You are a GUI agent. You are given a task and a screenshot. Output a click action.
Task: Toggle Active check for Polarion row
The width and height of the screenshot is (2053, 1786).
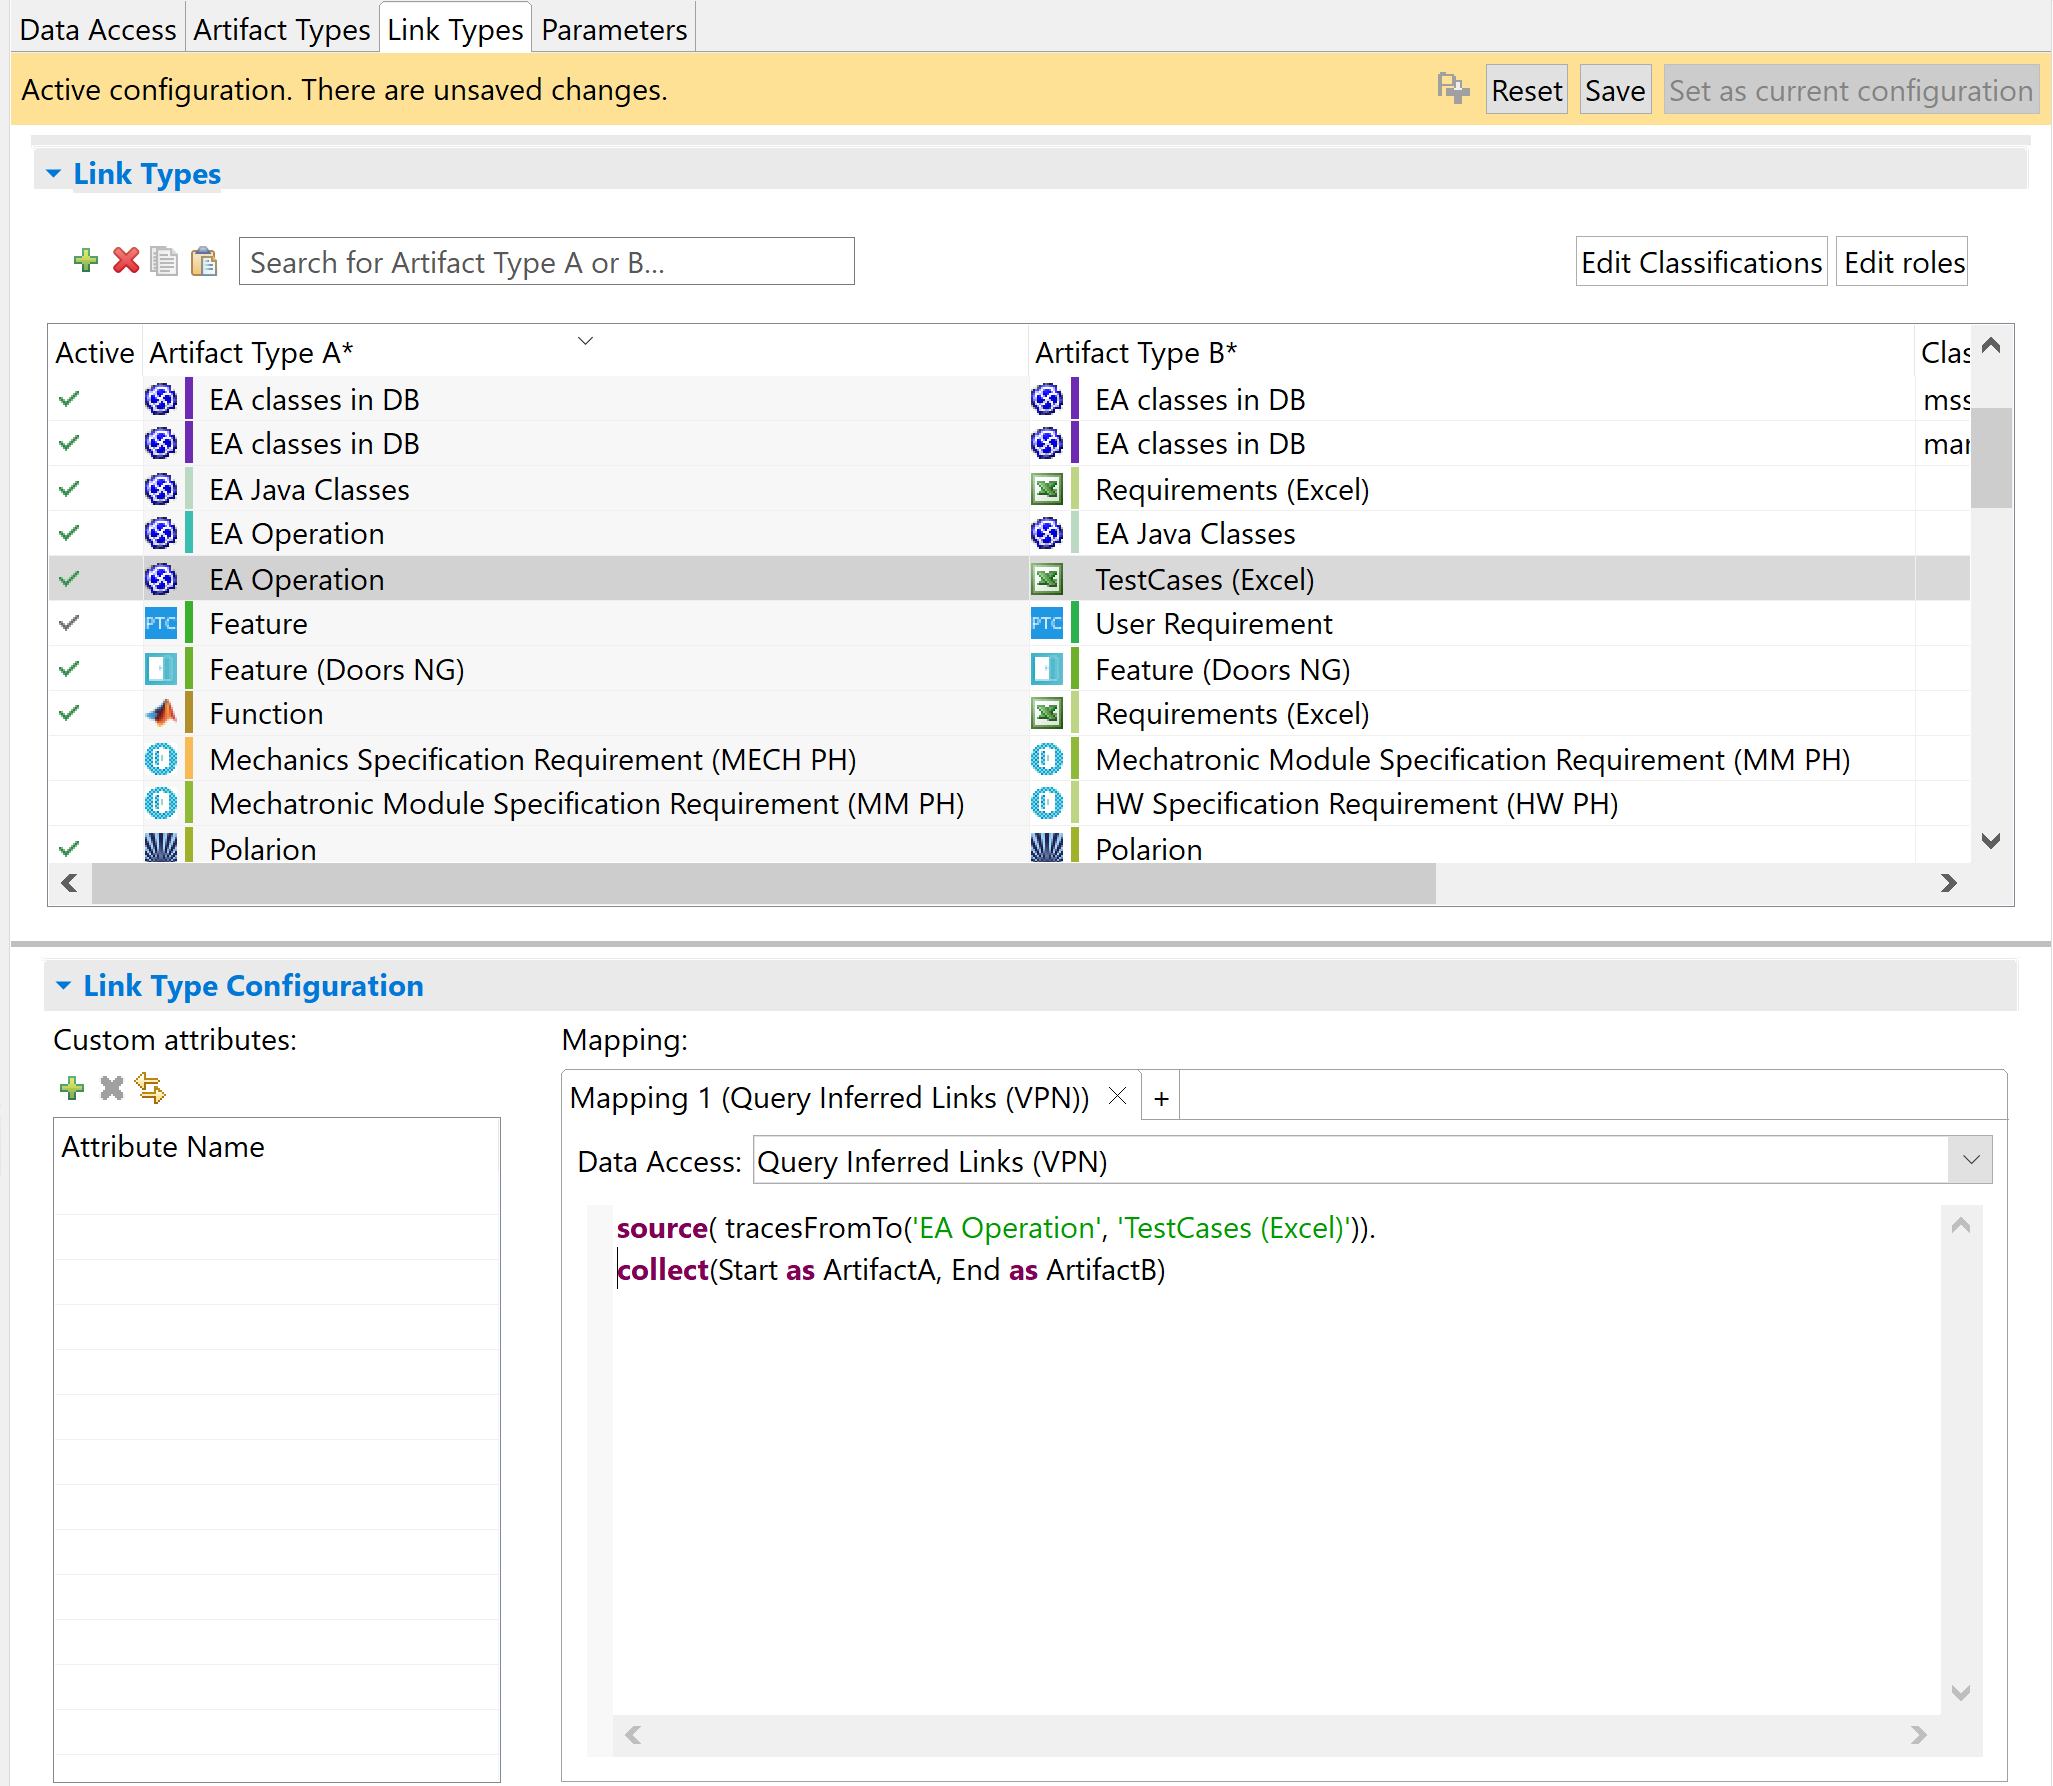pos(69,849)
